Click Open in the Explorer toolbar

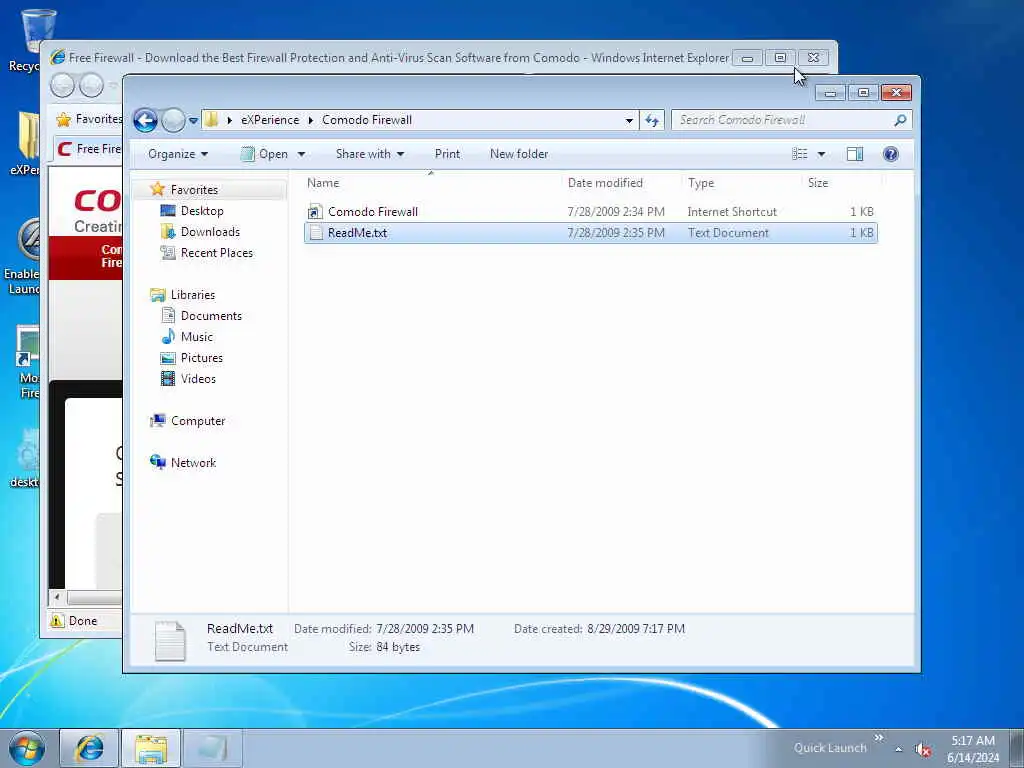264,154
